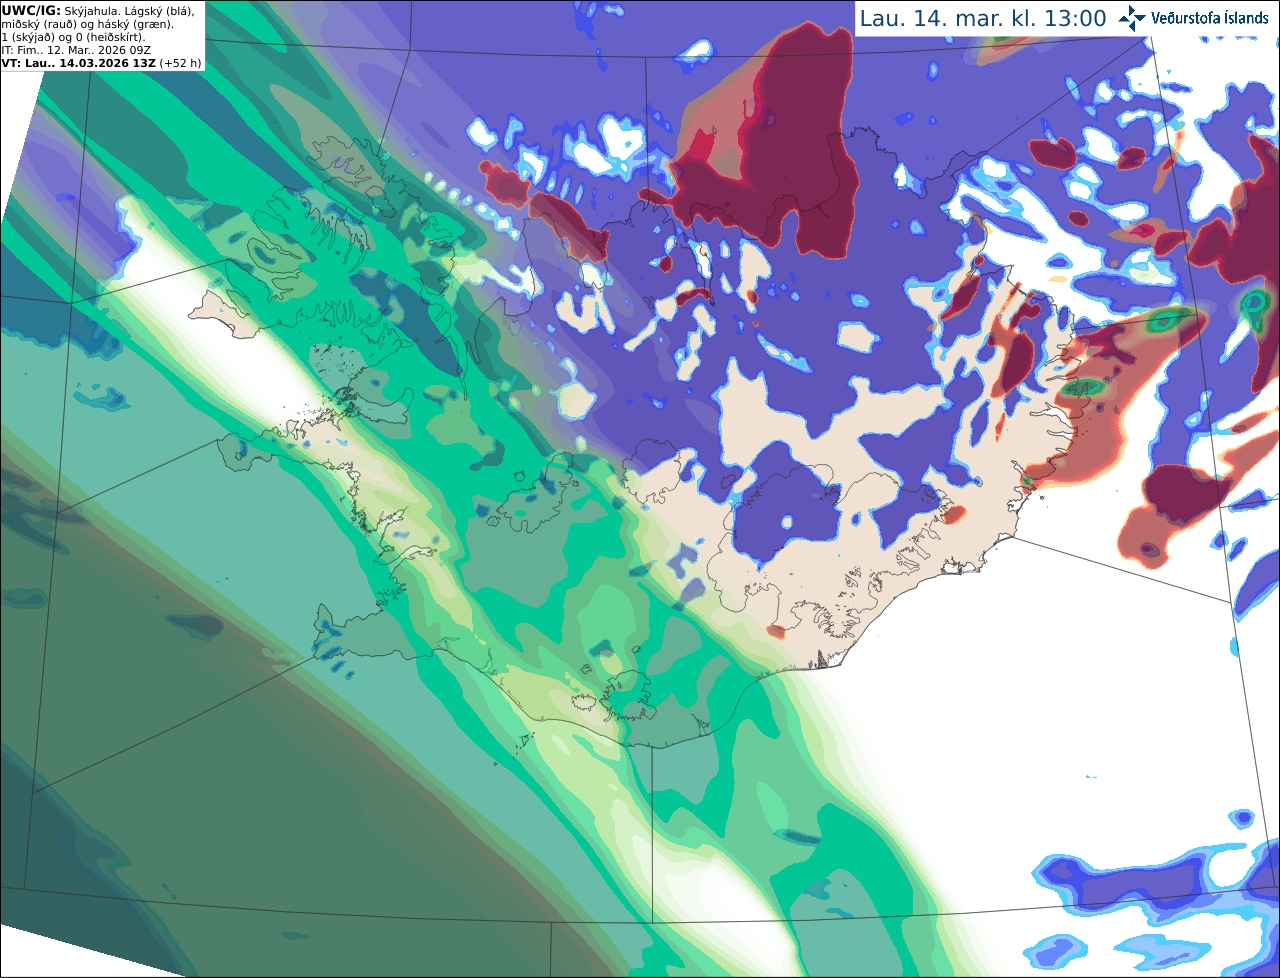Click the 'miðský (rauð) og háský (græn).' line
The width and height of the screenshot is (1280, 978).
click(x=88, y=24)
